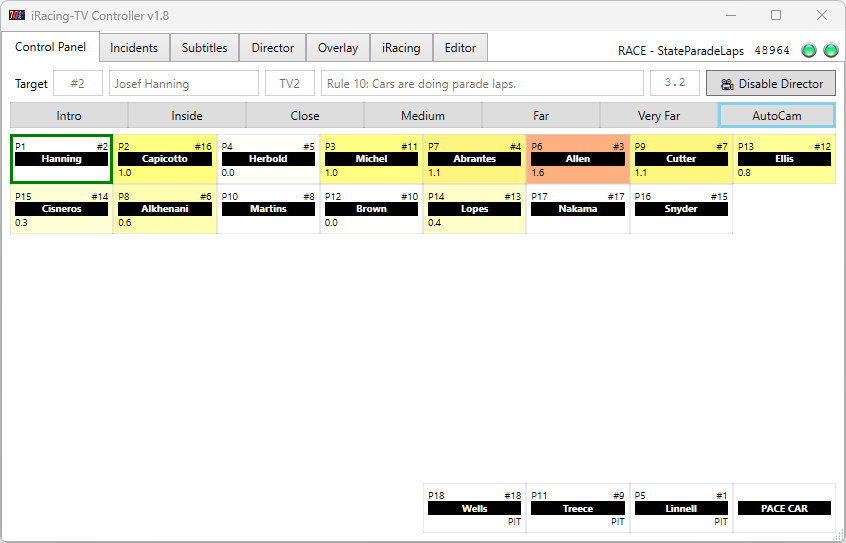Click the Disable Director button

[771, 84]
